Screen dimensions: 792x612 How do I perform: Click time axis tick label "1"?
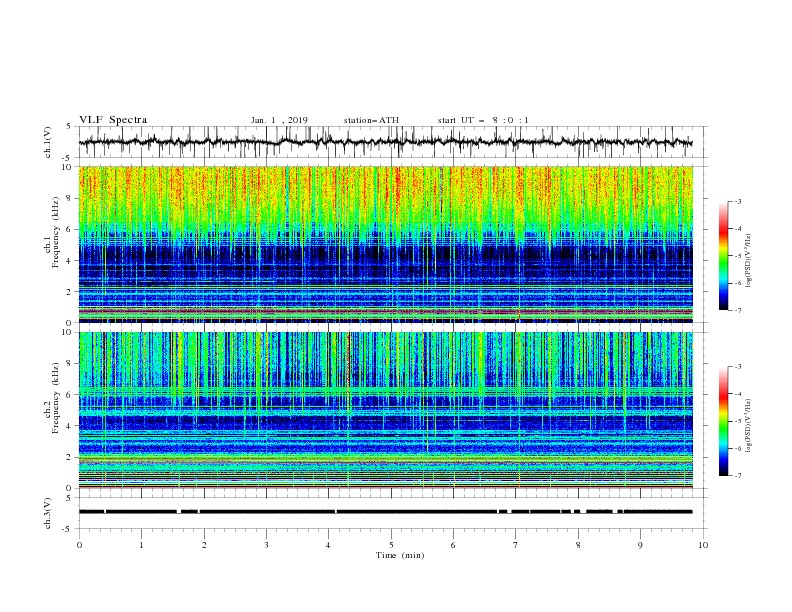(141, 545)
